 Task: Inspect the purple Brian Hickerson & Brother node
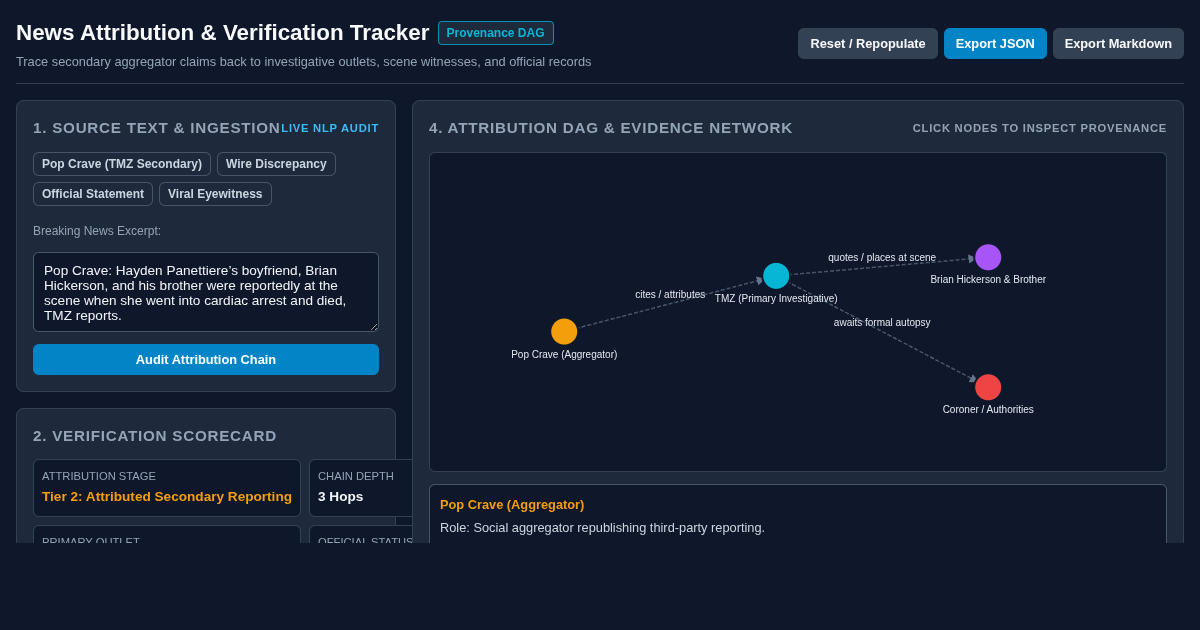tap(988, 257)
